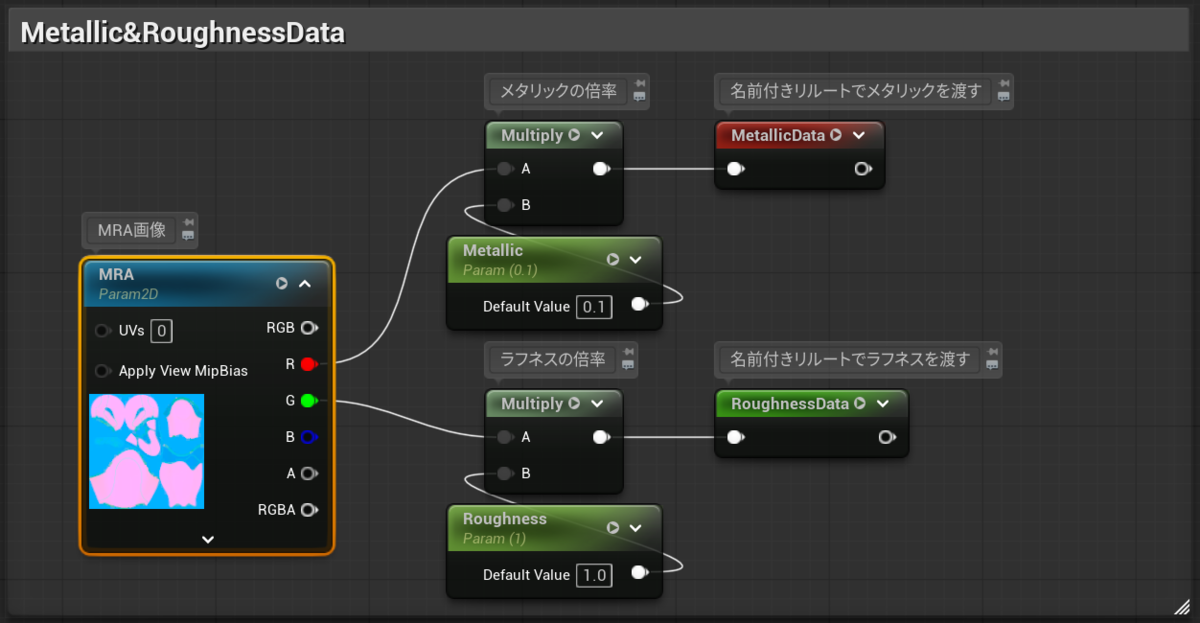Edit the Metallic Default Value field showing 0.1
1200x623 pixels.
[594, 306]
